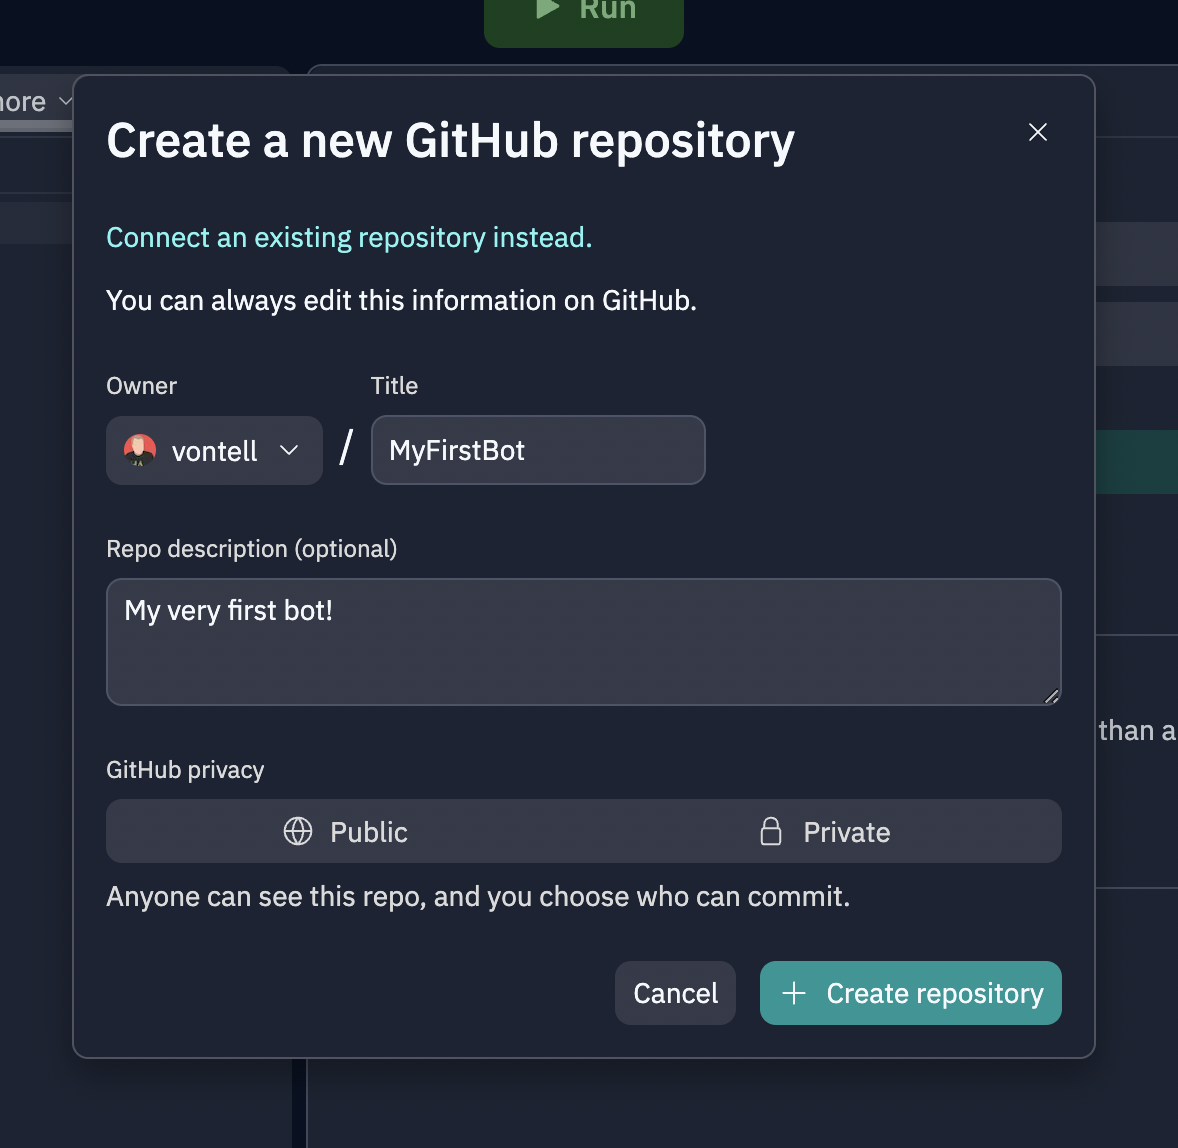Open the partially hidden 'more' dropdown
Image resolution: width=1178 pixels, height=1148 pixels.
[x=34, y=101]
